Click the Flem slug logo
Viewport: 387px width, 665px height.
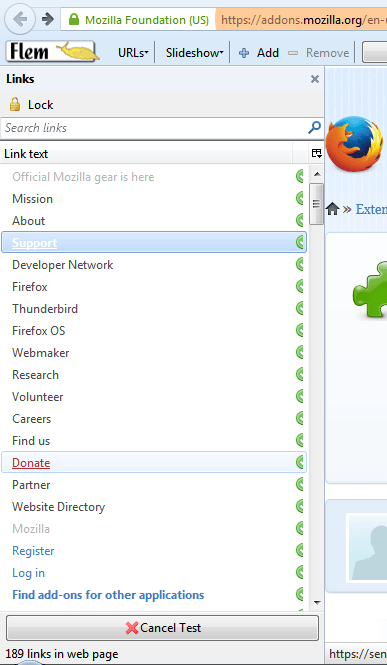[53, 52]
